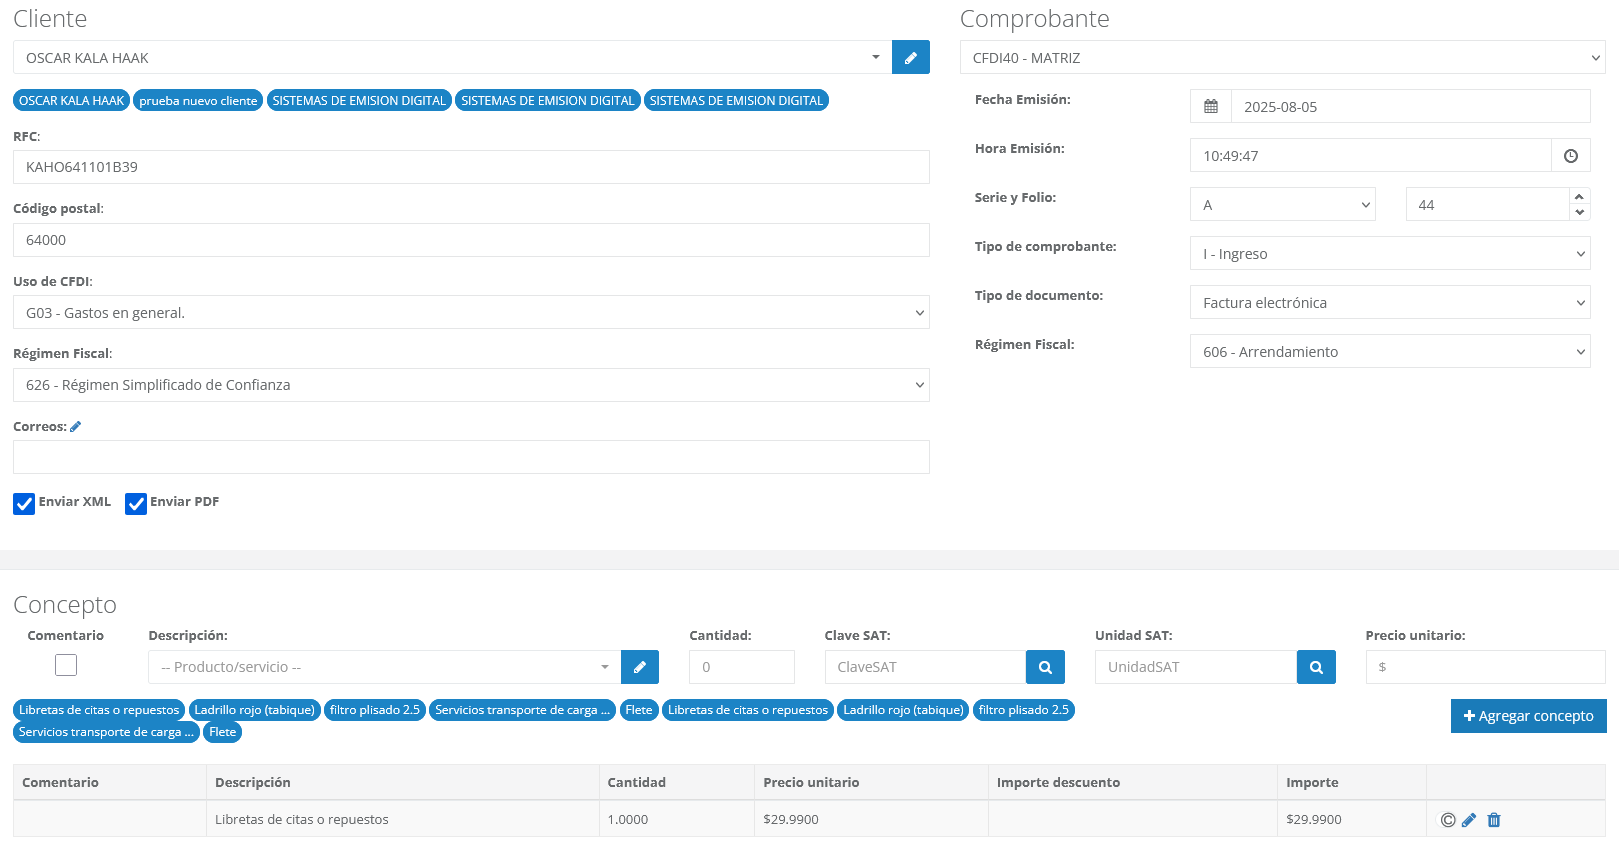Open the Uso de CFDI dropdown
The width and height of the screenshot is (1619, 854).
[470, 313]
